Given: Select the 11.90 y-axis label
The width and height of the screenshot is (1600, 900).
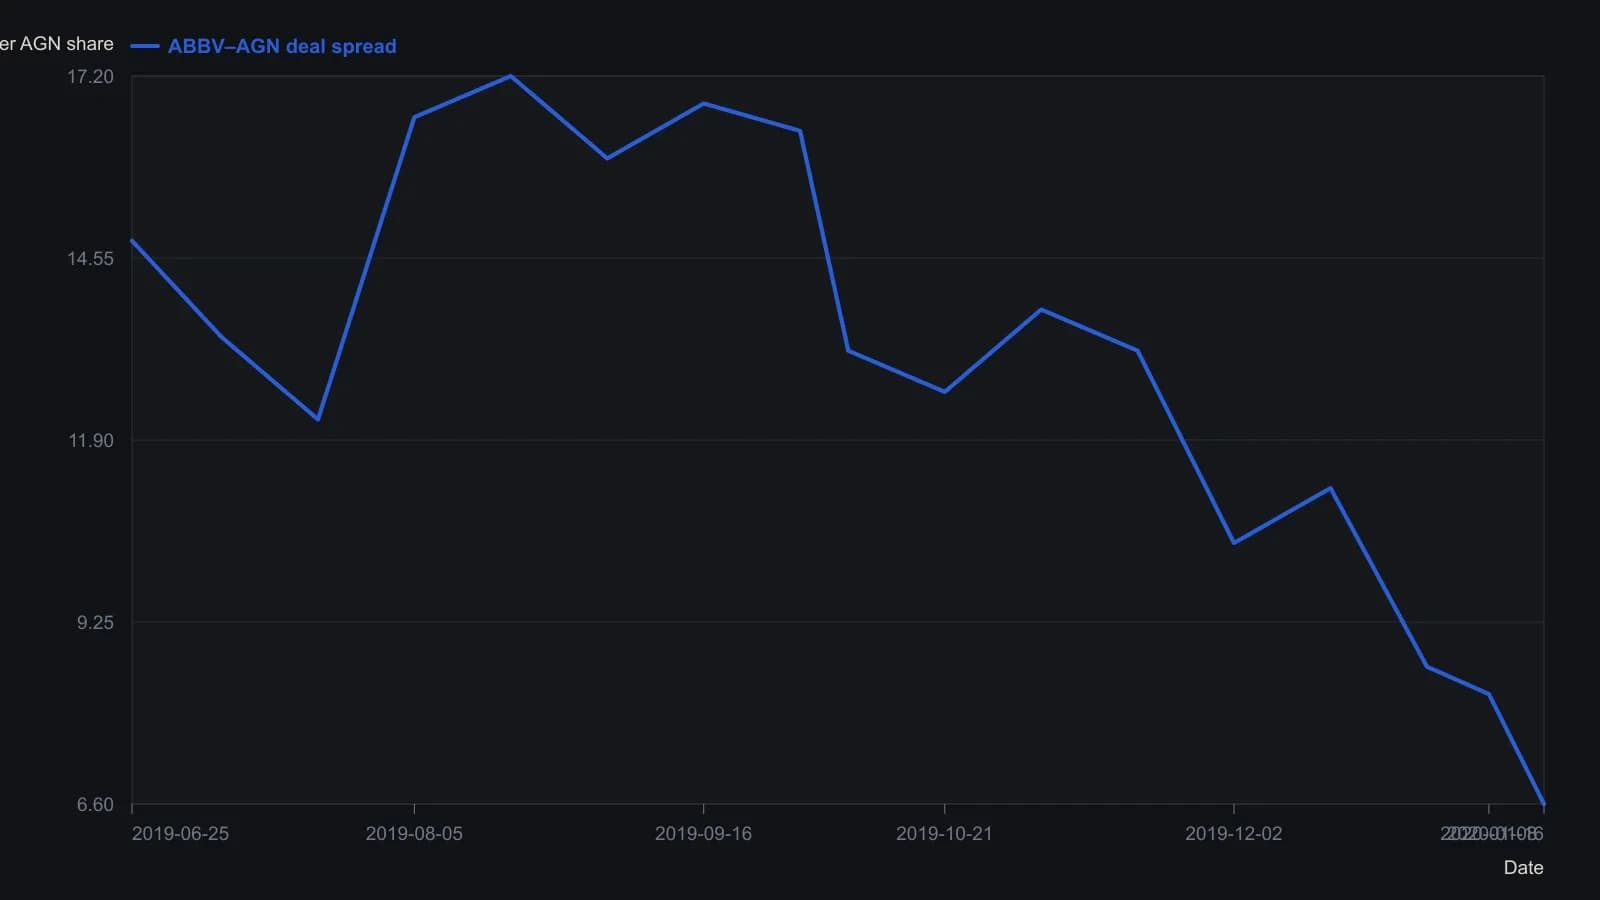Looking at the screenshot, I should (x=90, y=440).
